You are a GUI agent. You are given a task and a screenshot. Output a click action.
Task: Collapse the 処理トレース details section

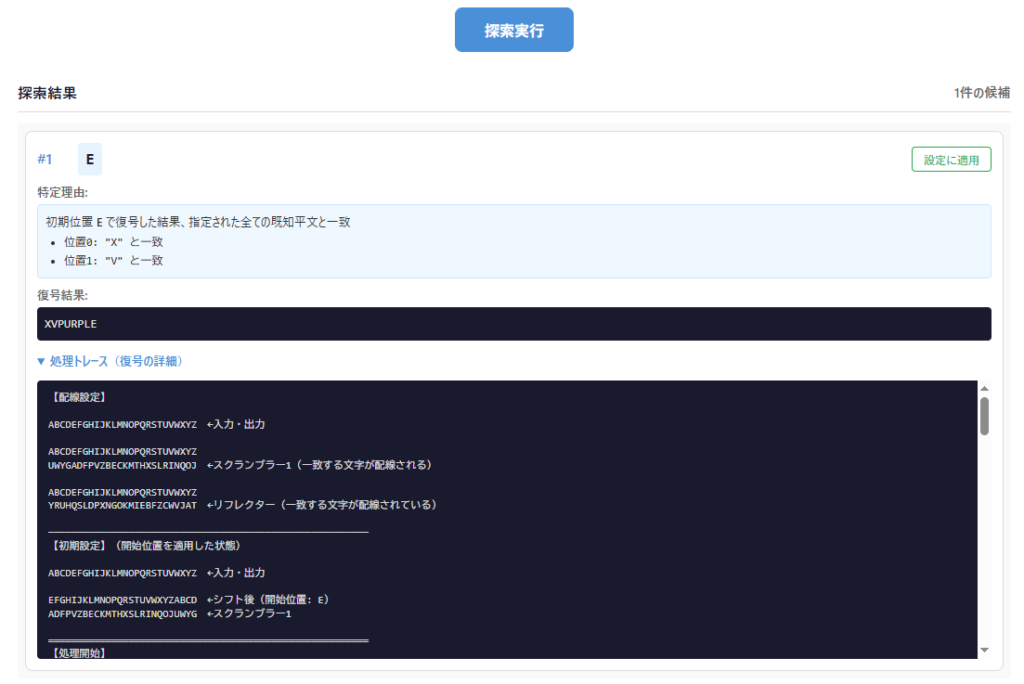tap(116, 361)
